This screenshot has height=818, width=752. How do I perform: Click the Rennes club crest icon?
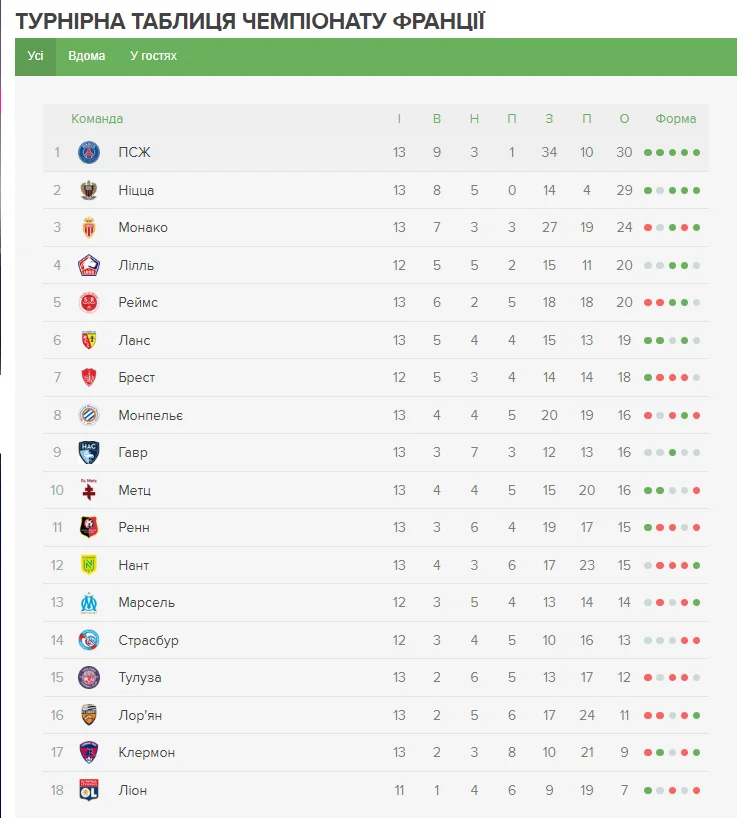coord(90,527)
